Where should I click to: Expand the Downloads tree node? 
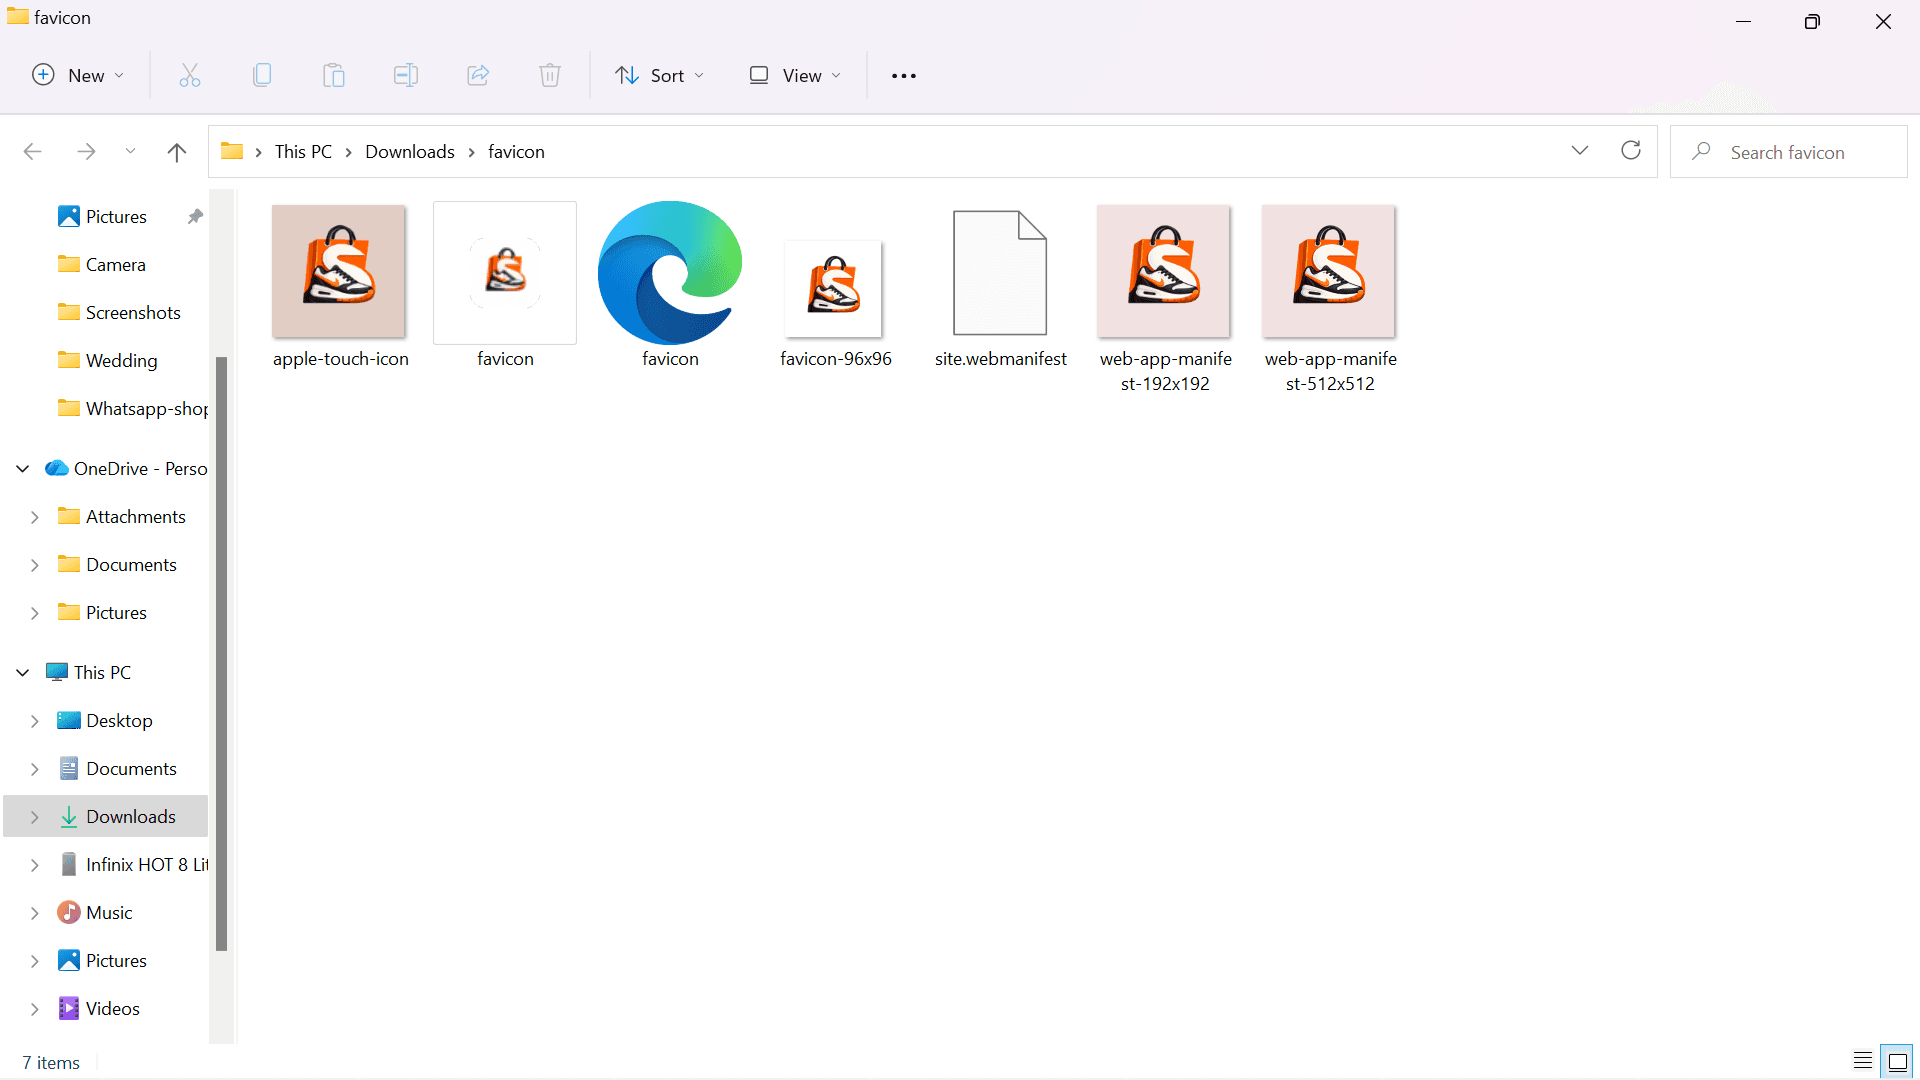(35, 817)
